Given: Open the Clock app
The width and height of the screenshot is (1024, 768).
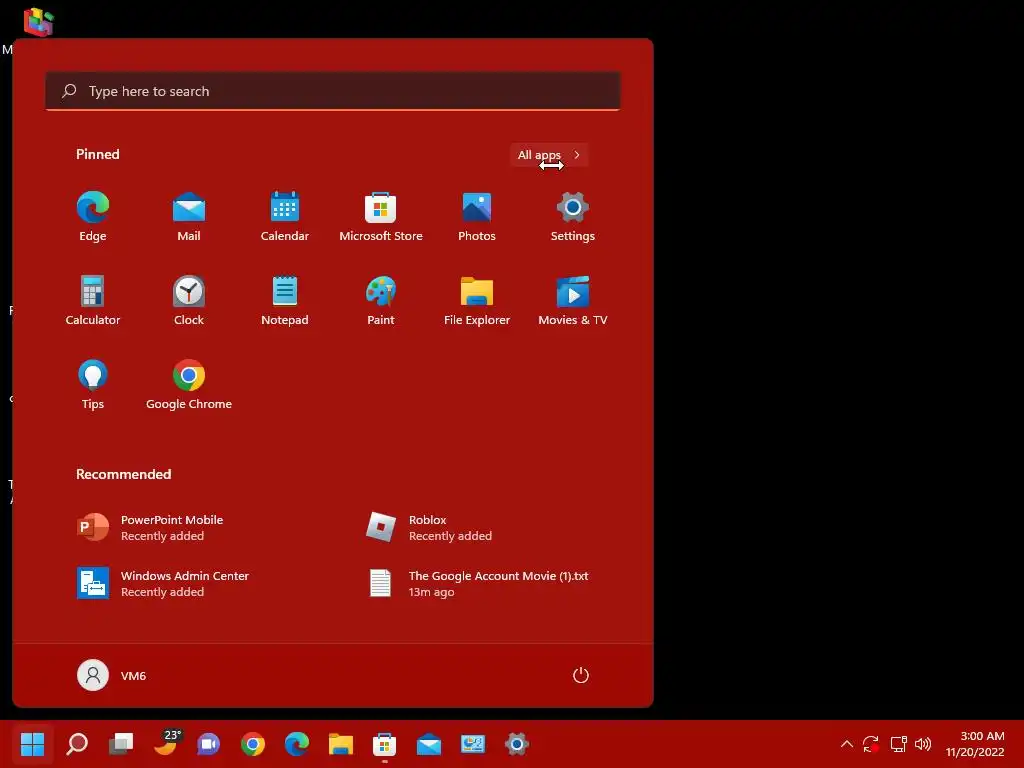Looking at the screenshot, I should pos(189,300).
